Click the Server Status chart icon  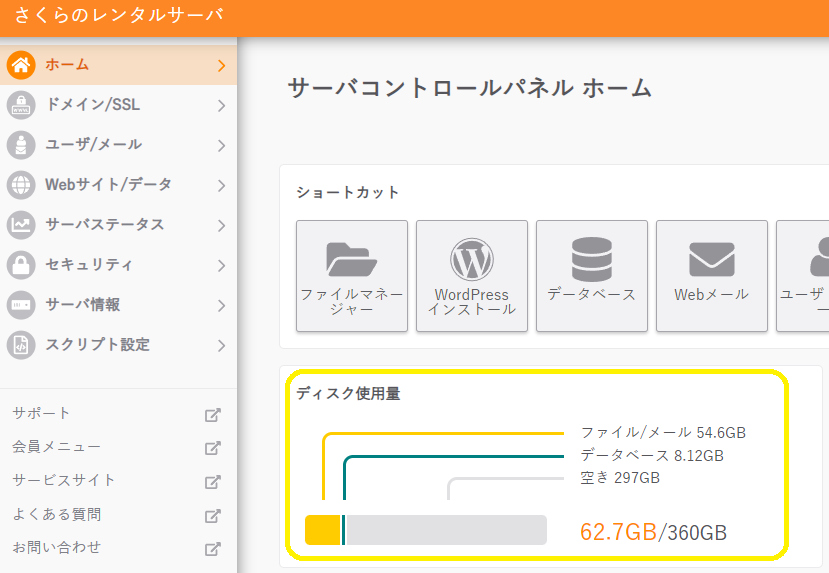pyautogui.click(x=21, y=225)
